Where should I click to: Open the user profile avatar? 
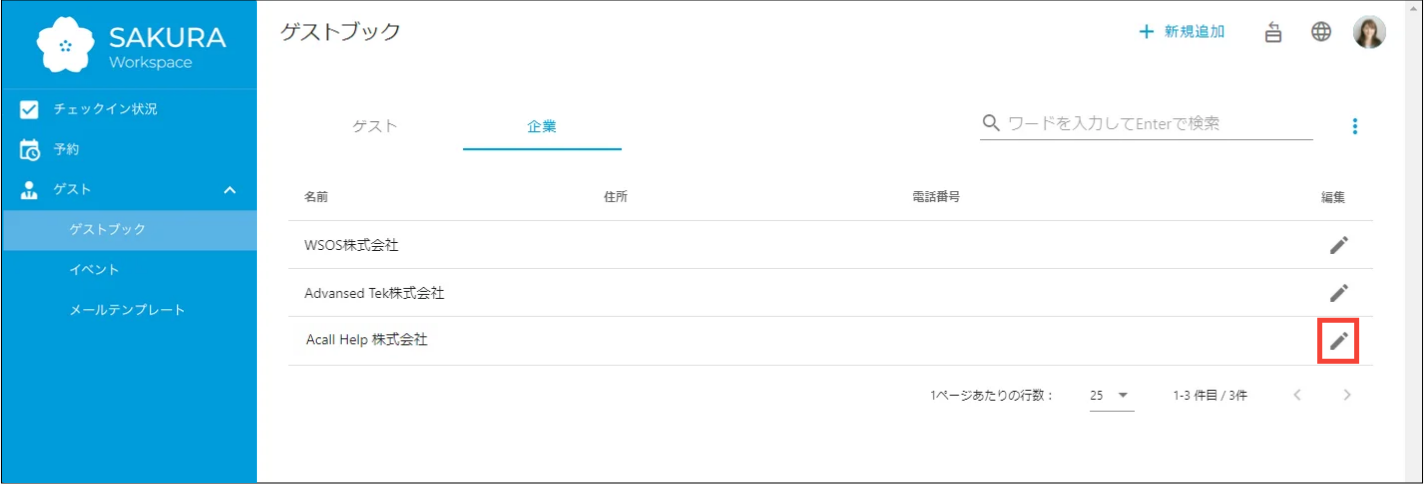1369,32
